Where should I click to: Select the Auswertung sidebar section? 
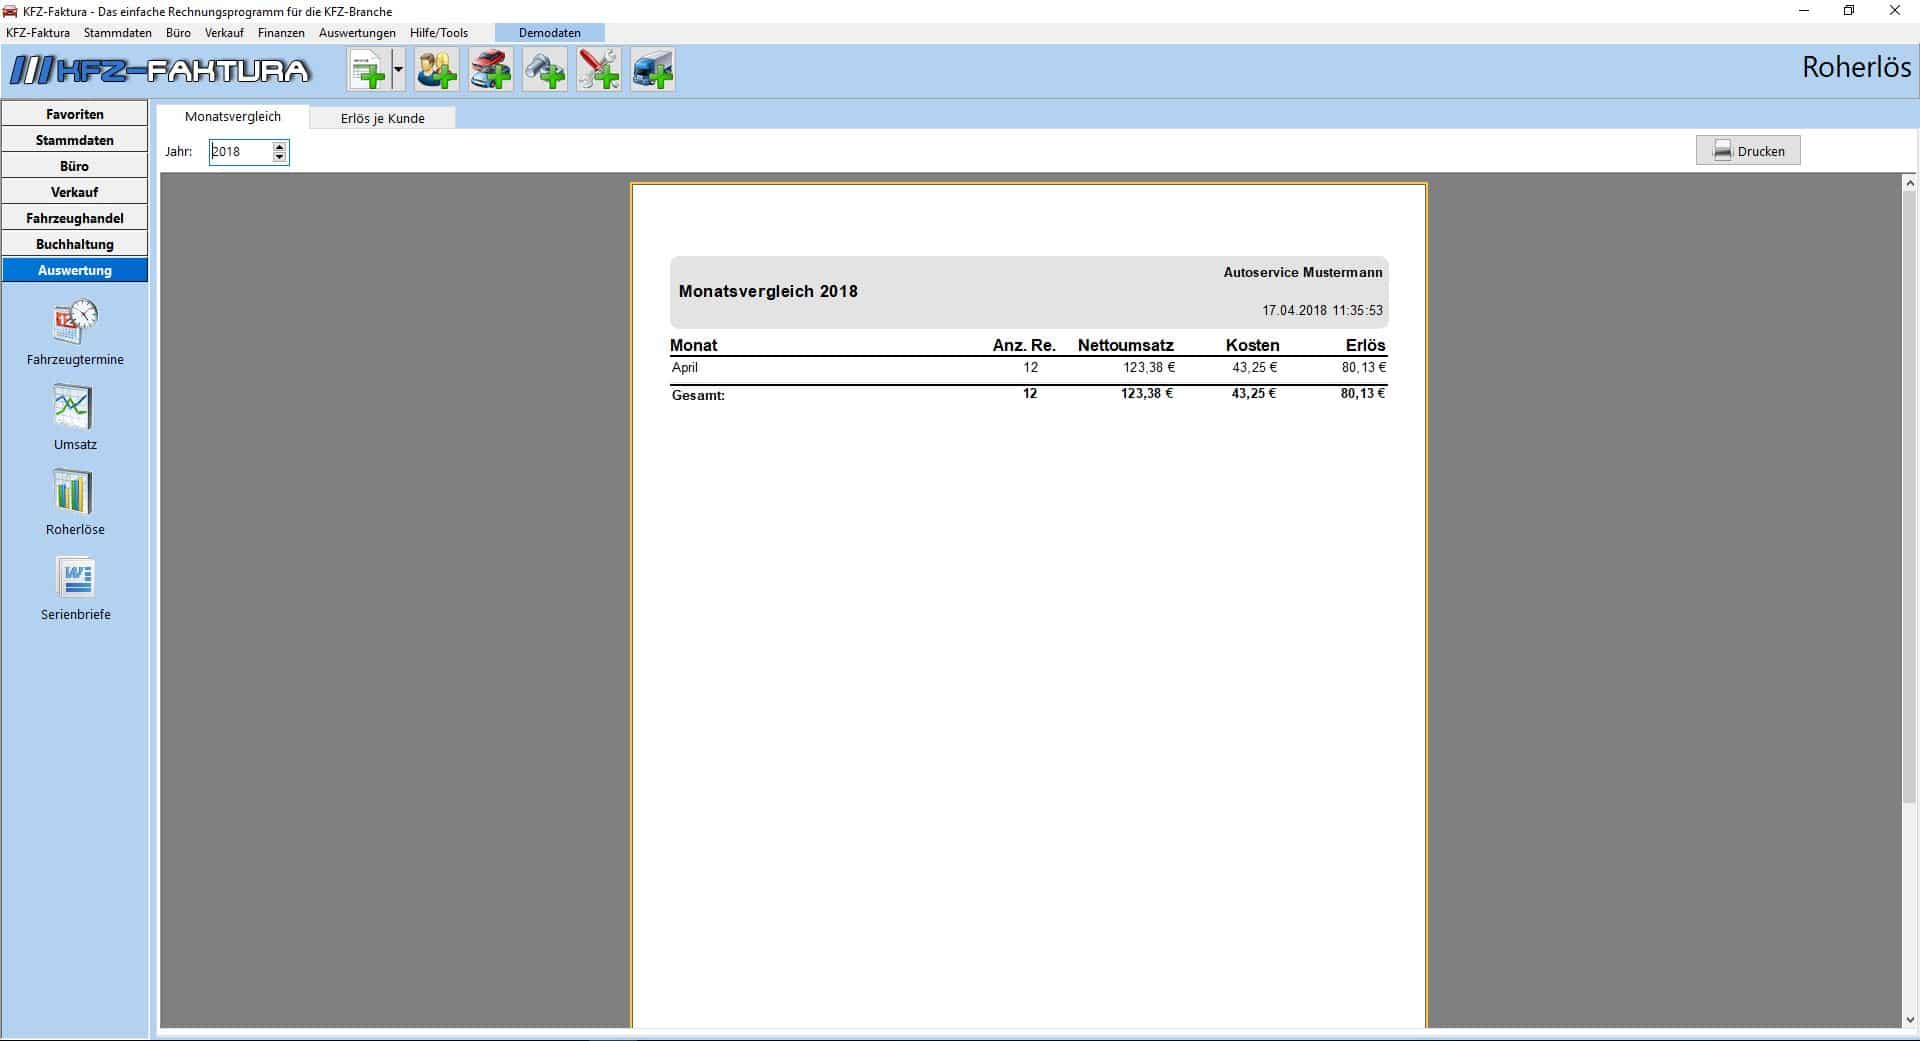pos(75,270)
